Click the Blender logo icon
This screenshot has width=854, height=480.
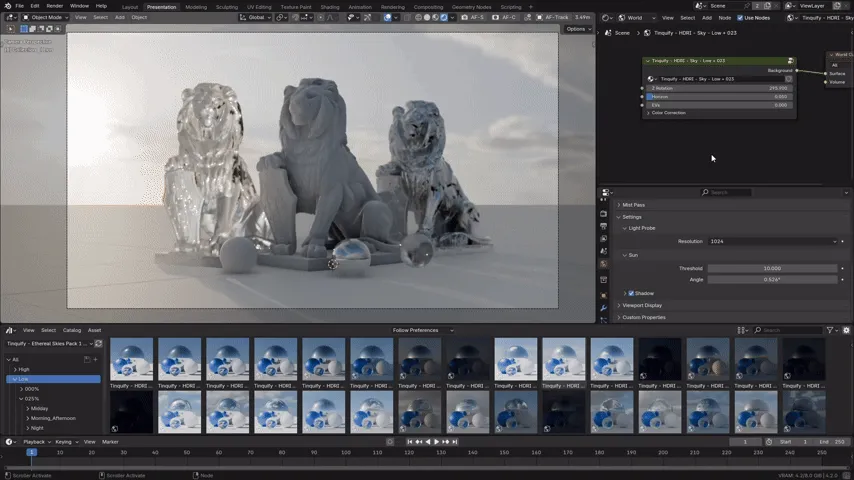[x=8, y=6]
